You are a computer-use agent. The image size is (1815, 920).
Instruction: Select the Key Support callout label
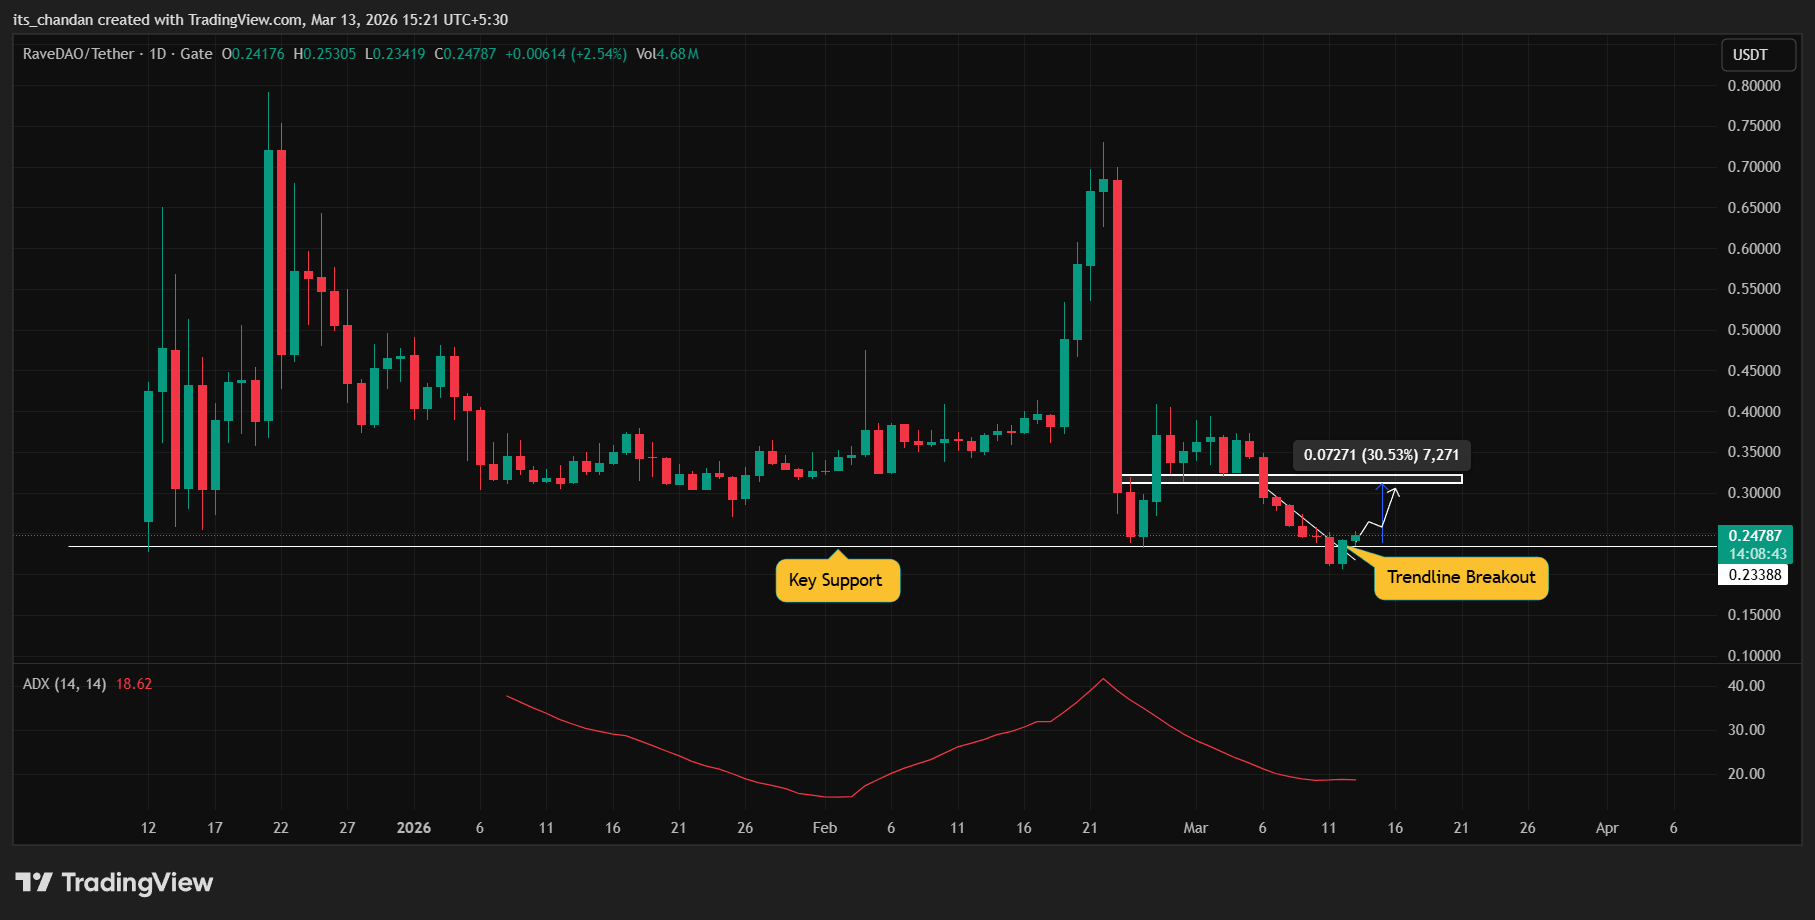pos(837,580)
